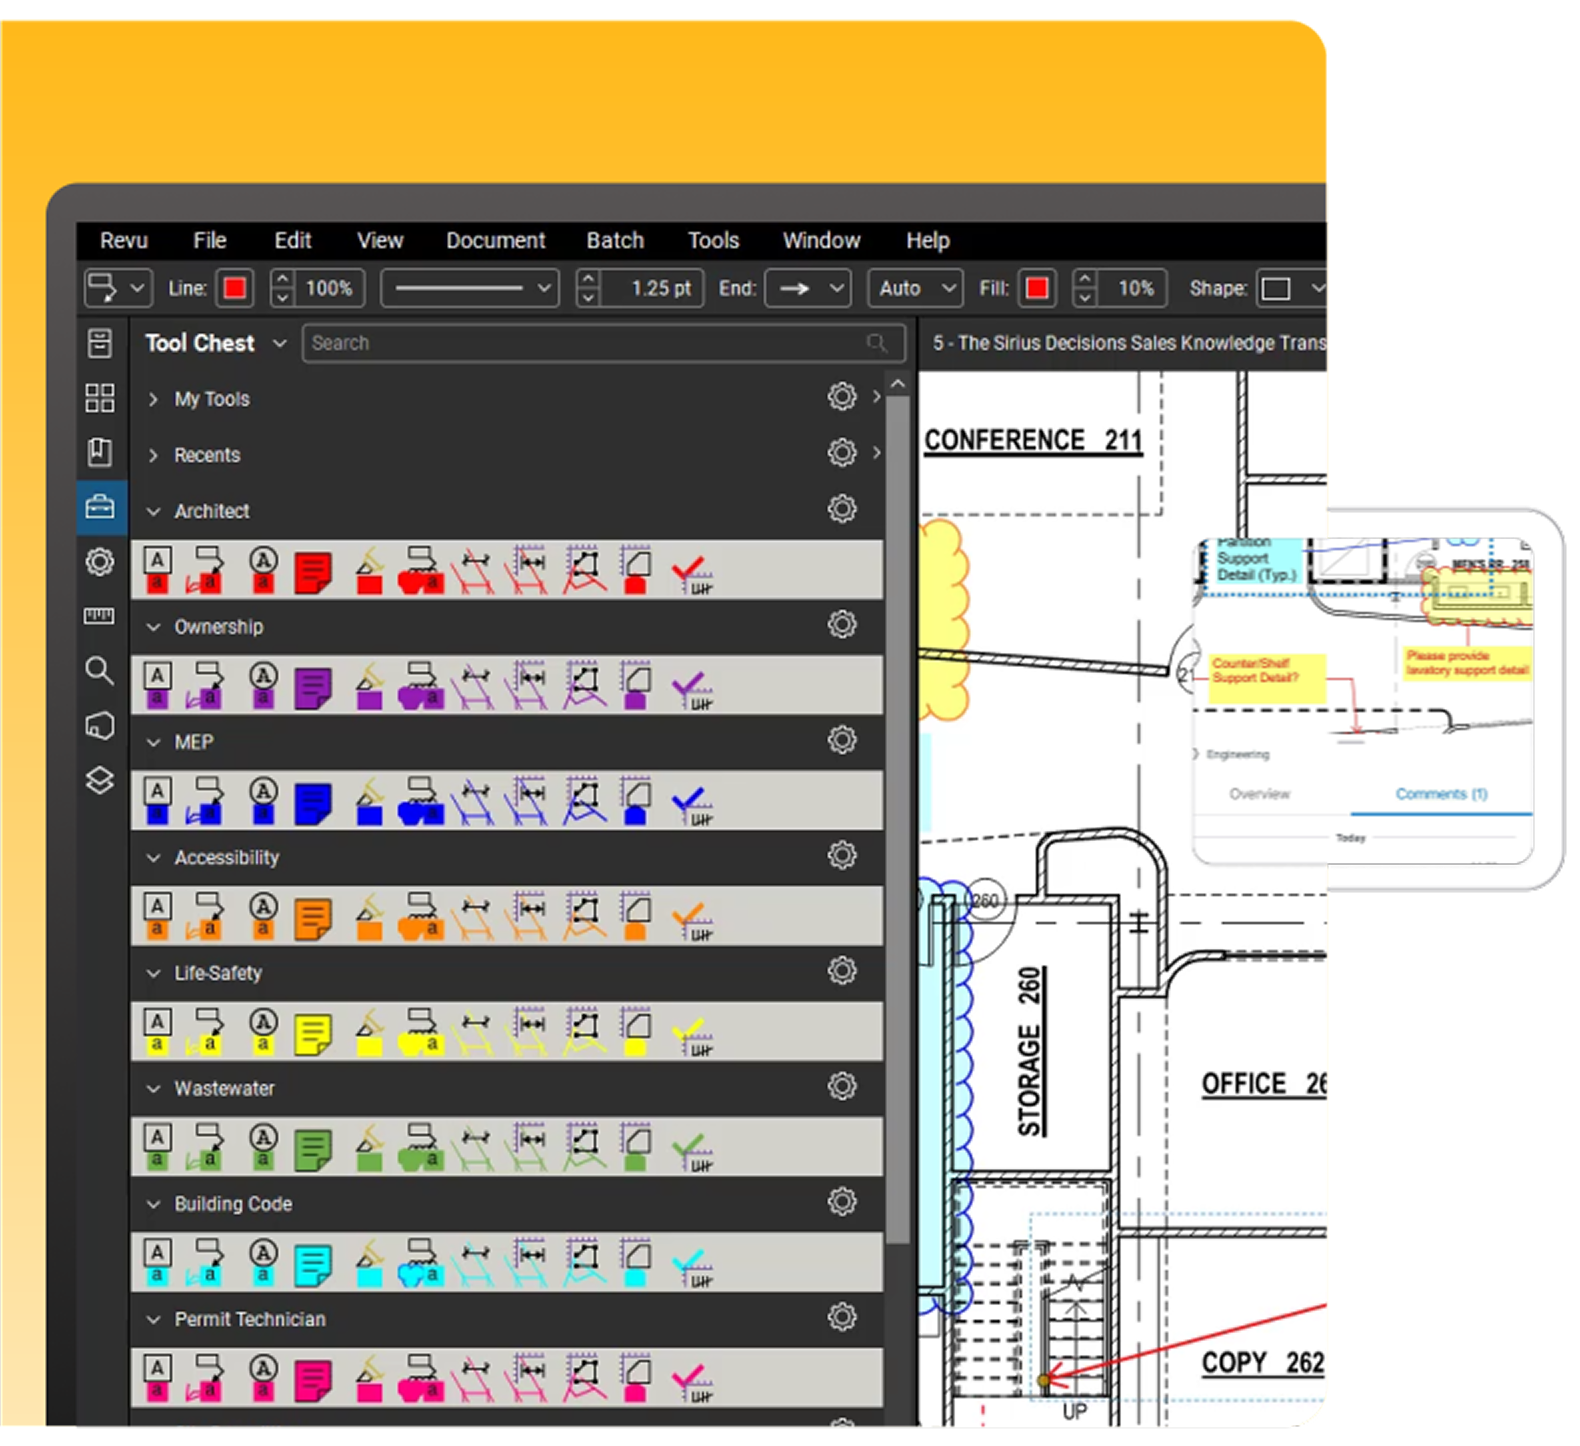Switch to the Comments (1) tab
The width and height of the screenshot is (1580, 1446).
click(x=1441, y=794)
